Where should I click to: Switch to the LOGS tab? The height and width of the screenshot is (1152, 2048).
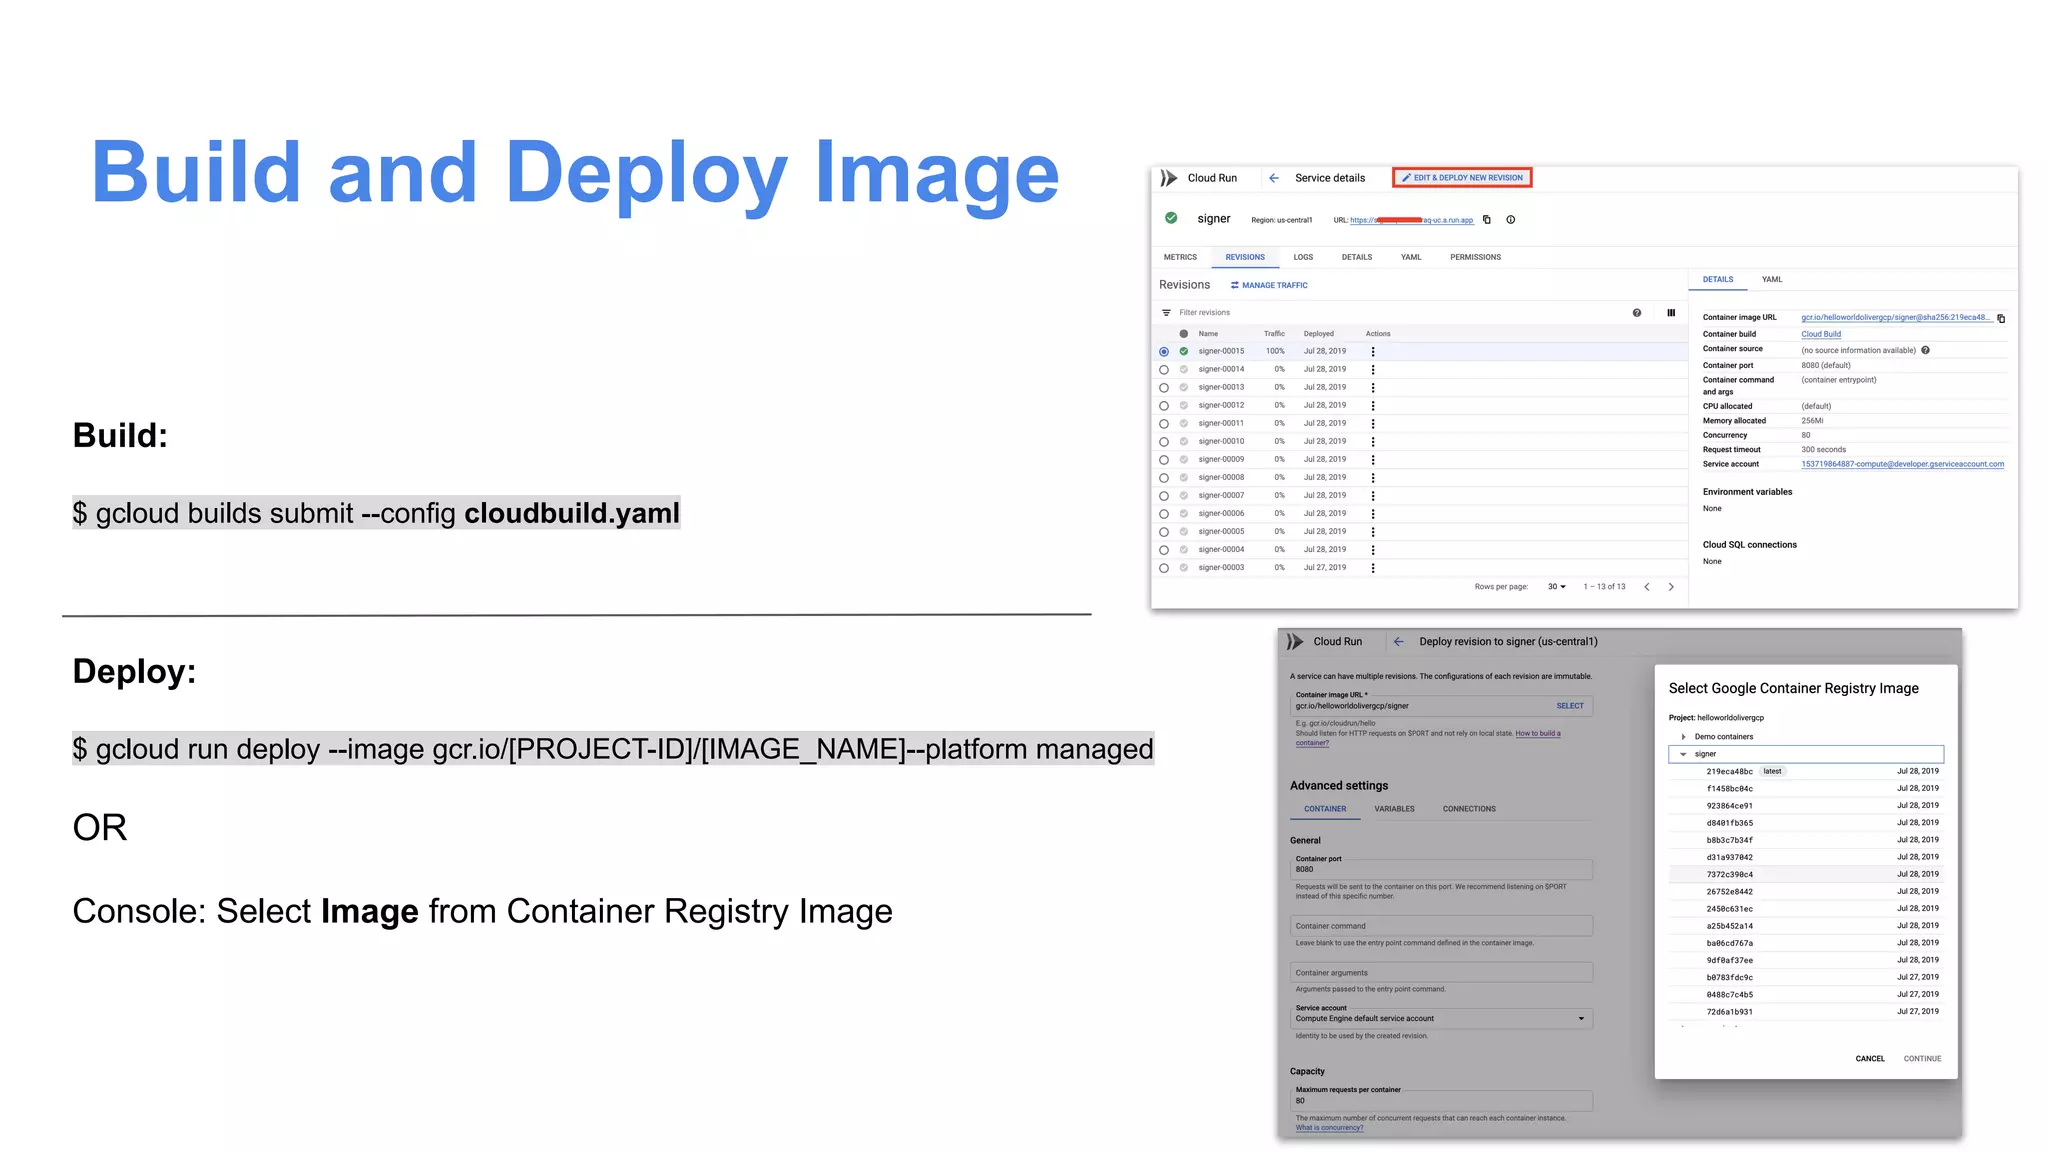(1302, 257)
